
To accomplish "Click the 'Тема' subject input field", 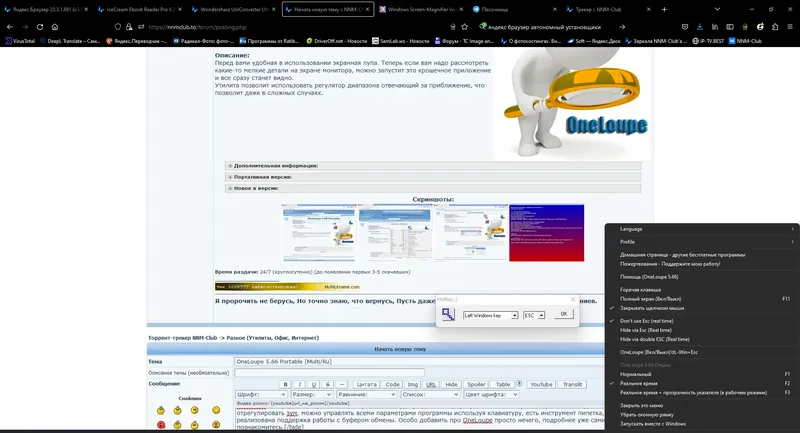I will [419, 362].
